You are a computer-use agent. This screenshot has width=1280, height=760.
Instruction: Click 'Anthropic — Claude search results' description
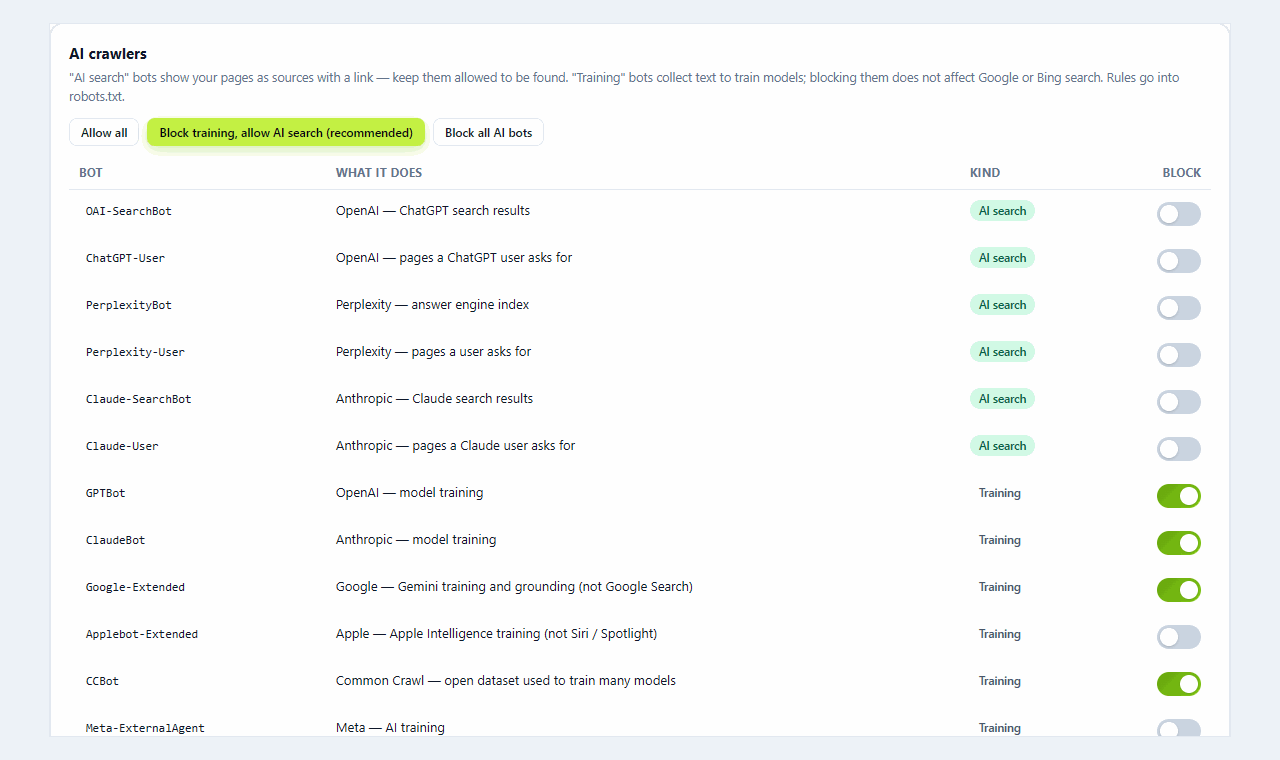click(x=435, y=399)
